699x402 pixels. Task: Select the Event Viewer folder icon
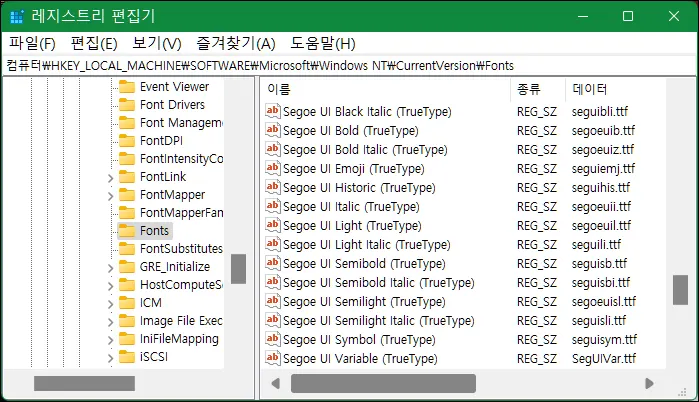[127, 87]
